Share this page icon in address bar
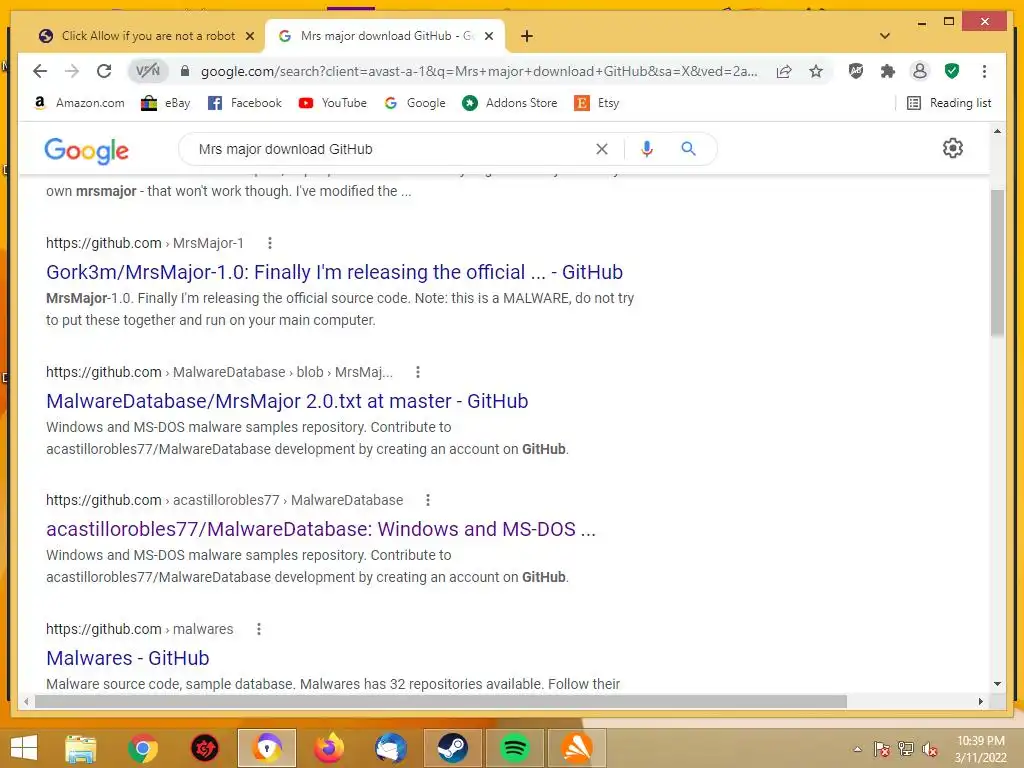The image size is (1024, 768). [x=784, y=71]
